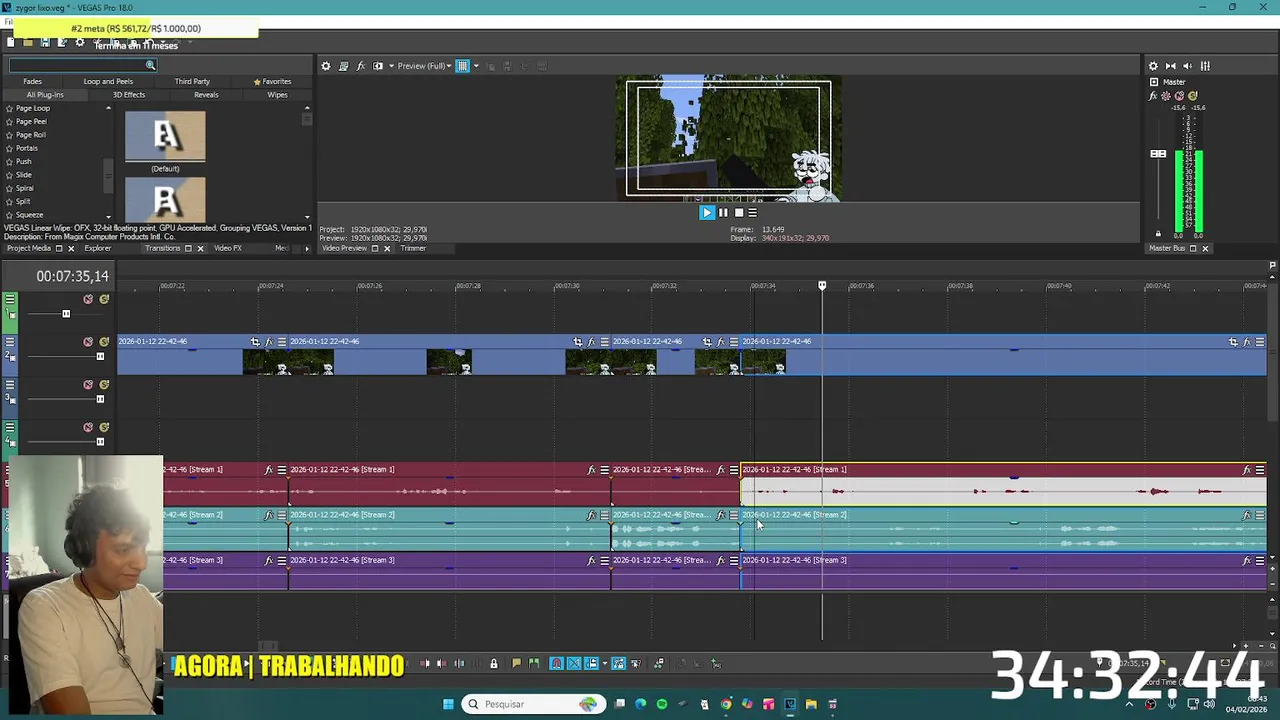Open a project with the folder icon

[x=28, y=43]
